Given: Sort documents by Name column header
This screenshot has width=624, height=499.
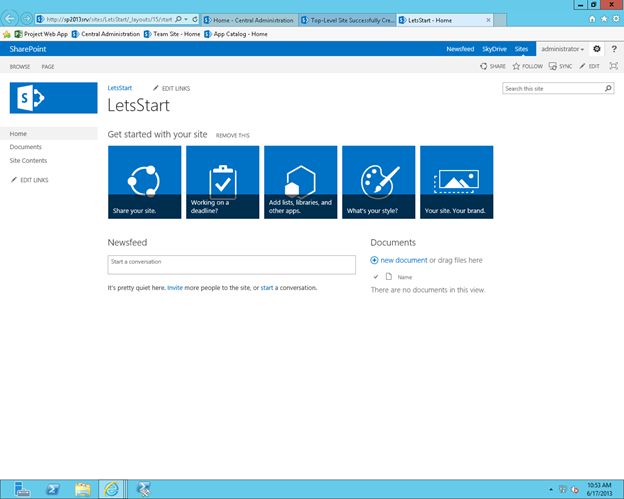Looking at the screenshot, I should (405, 277).
